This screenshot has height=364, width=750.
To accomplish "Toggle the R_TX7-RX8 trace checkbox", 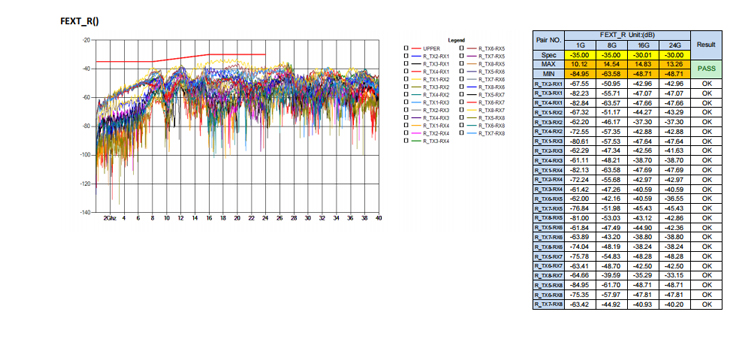I will 462,133.
